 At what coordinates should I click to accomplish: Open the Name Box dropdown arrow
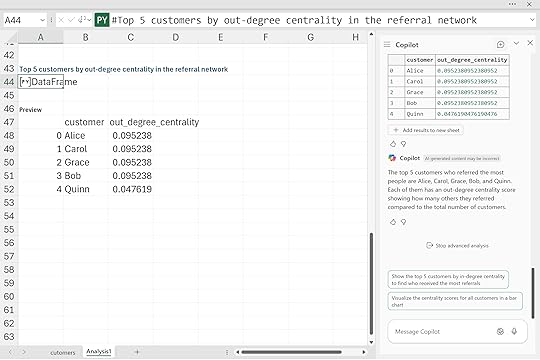click(x=42, y=20)
